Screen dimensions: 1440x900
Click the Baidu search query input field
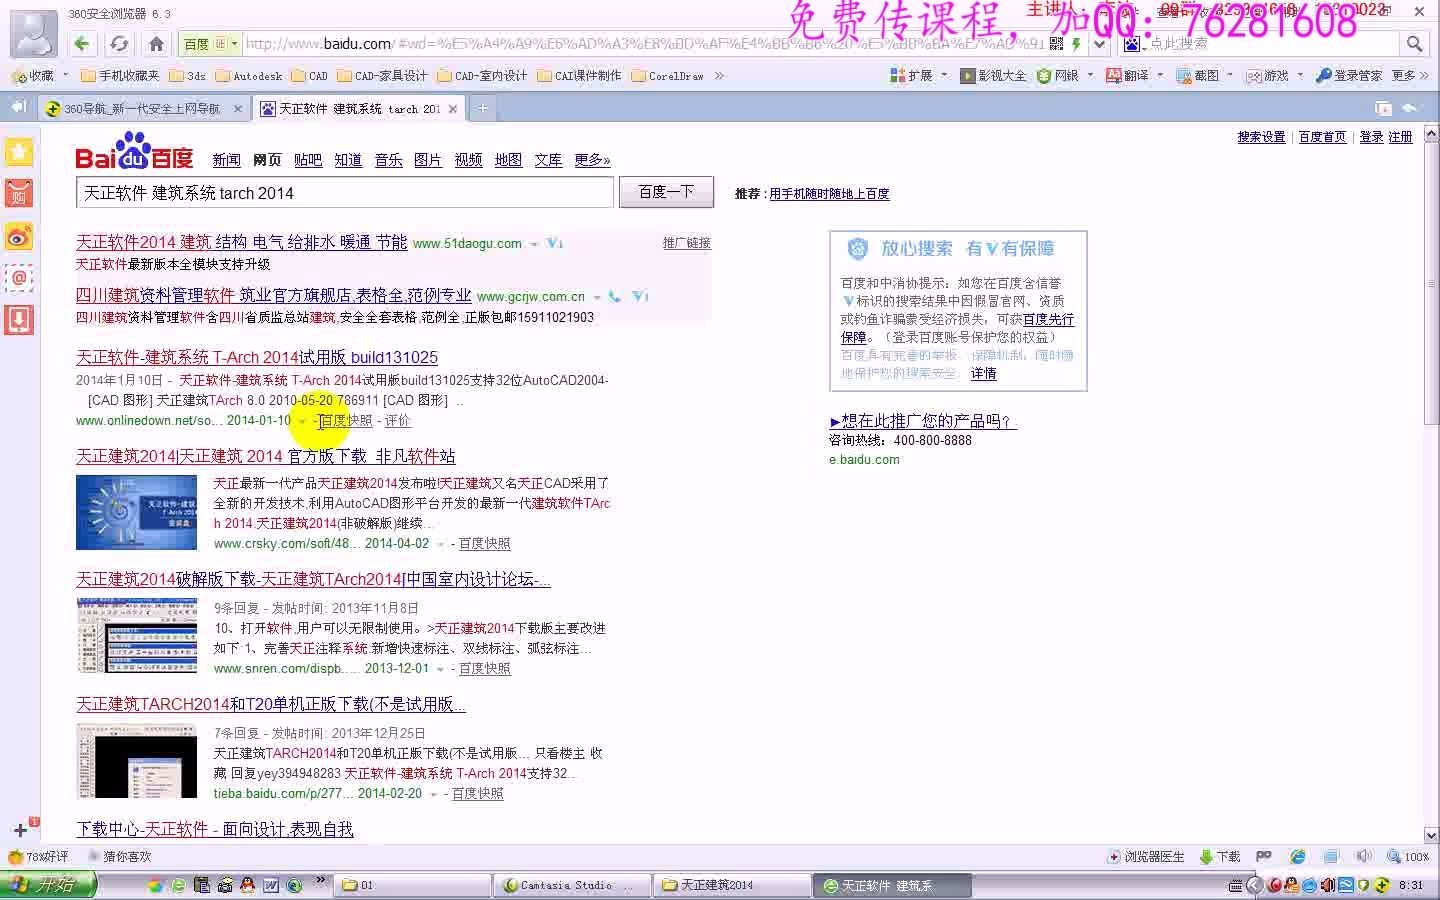(345, 193)
